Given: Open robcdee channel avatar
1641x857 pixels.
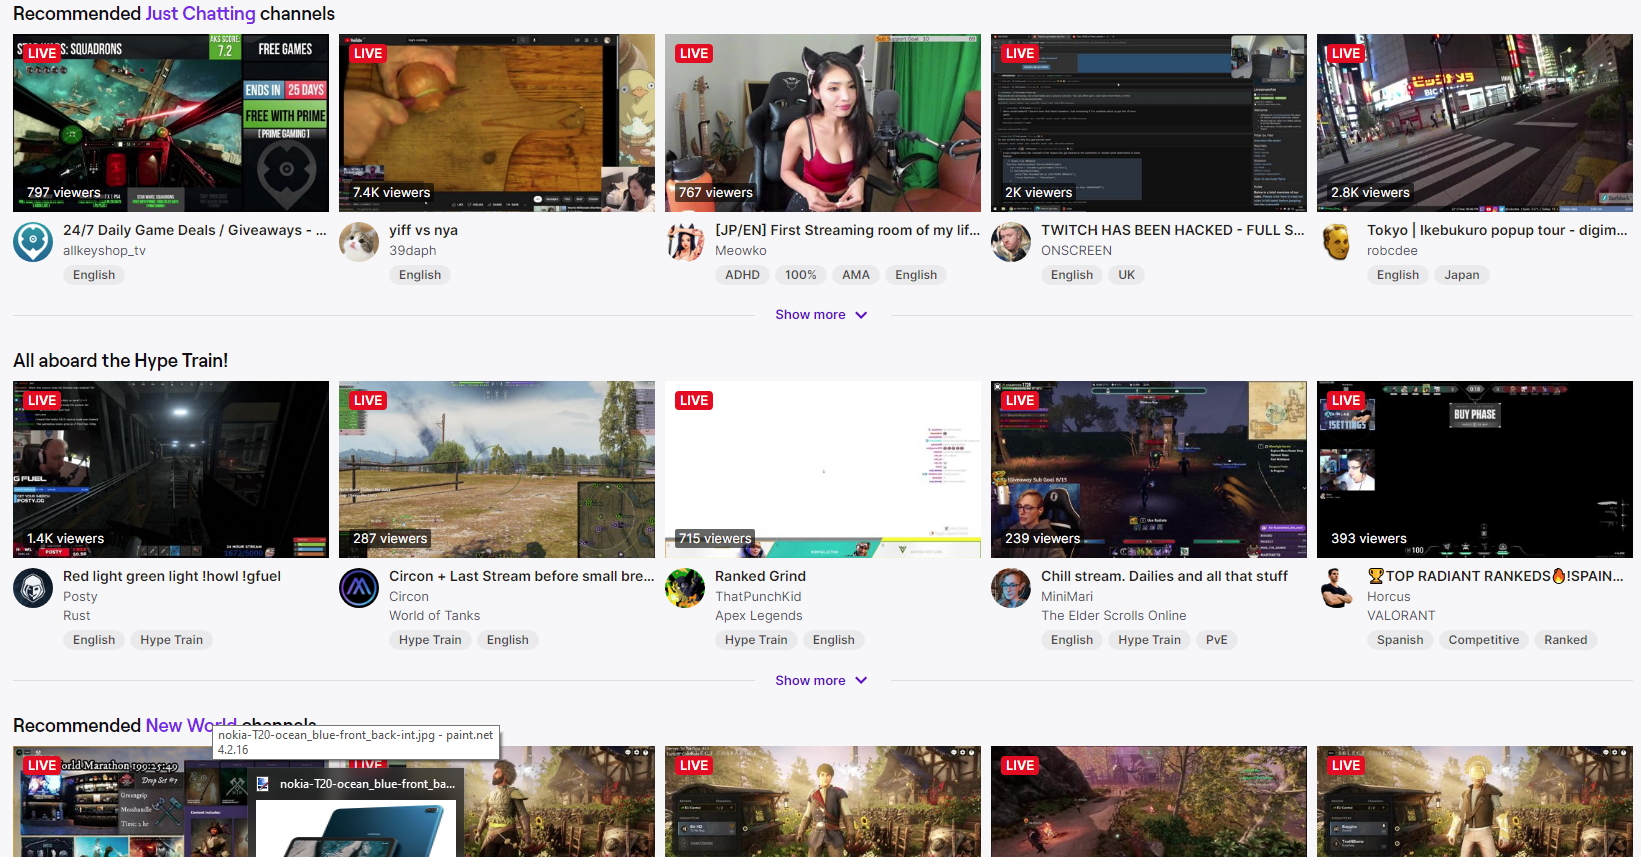Looking at the screenshot, I should point(1337,242).
